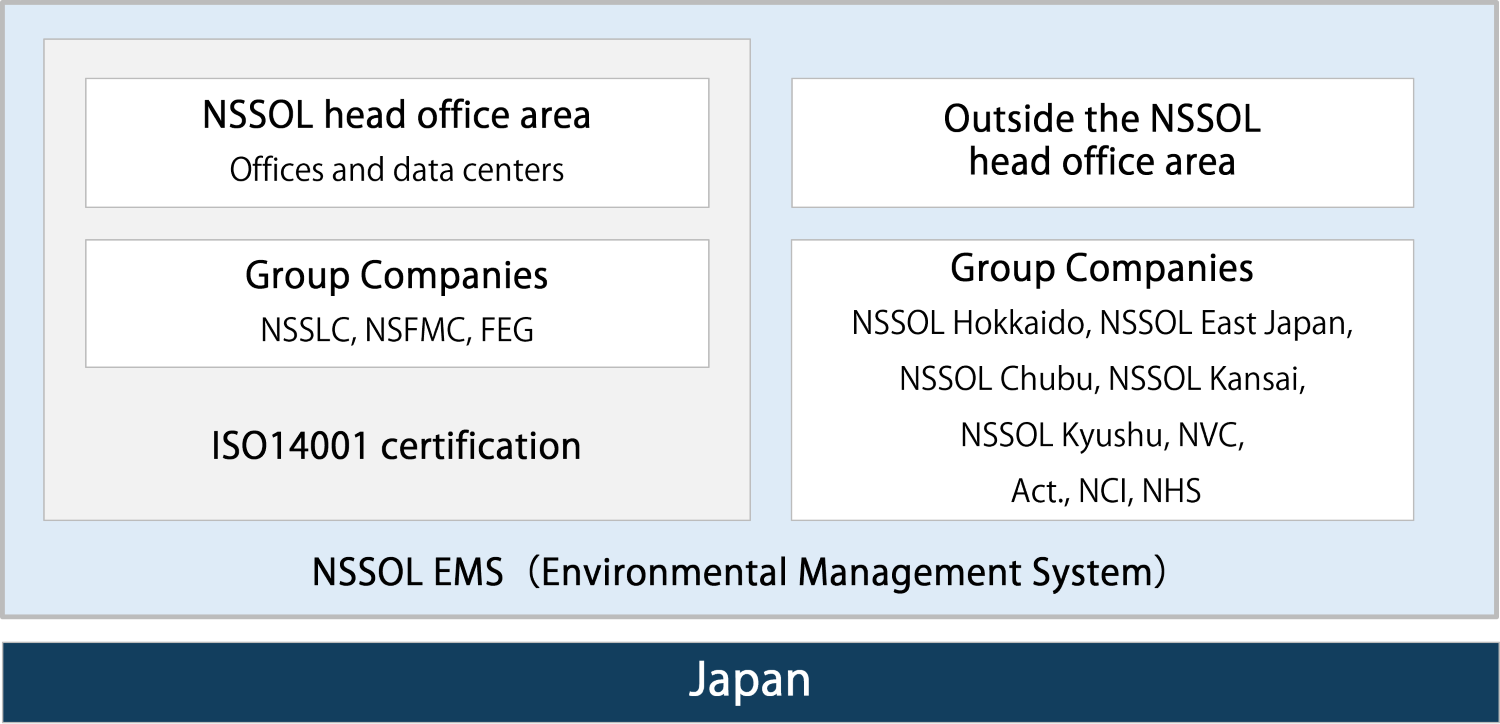Select the "NSSOL Kyushu, NVC," line
Viewport: 1500px width, 724px height.
point(1102,435)
